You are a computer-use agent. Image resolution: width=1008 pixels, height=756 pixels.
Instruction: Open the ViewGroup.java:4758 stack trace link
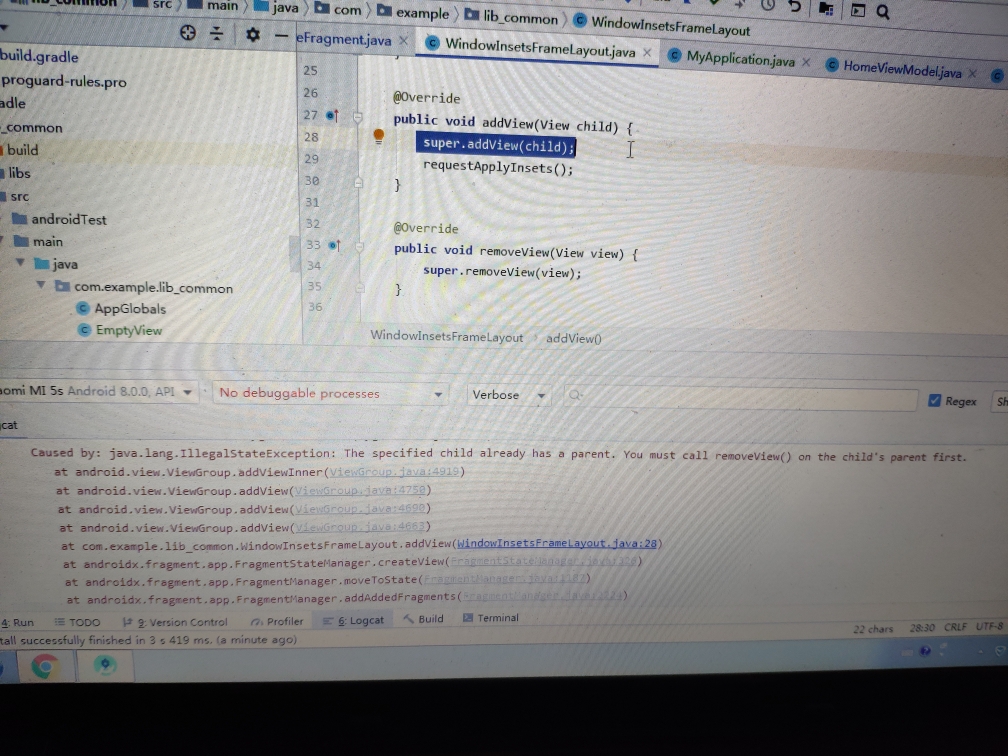[x=361, y=490]
